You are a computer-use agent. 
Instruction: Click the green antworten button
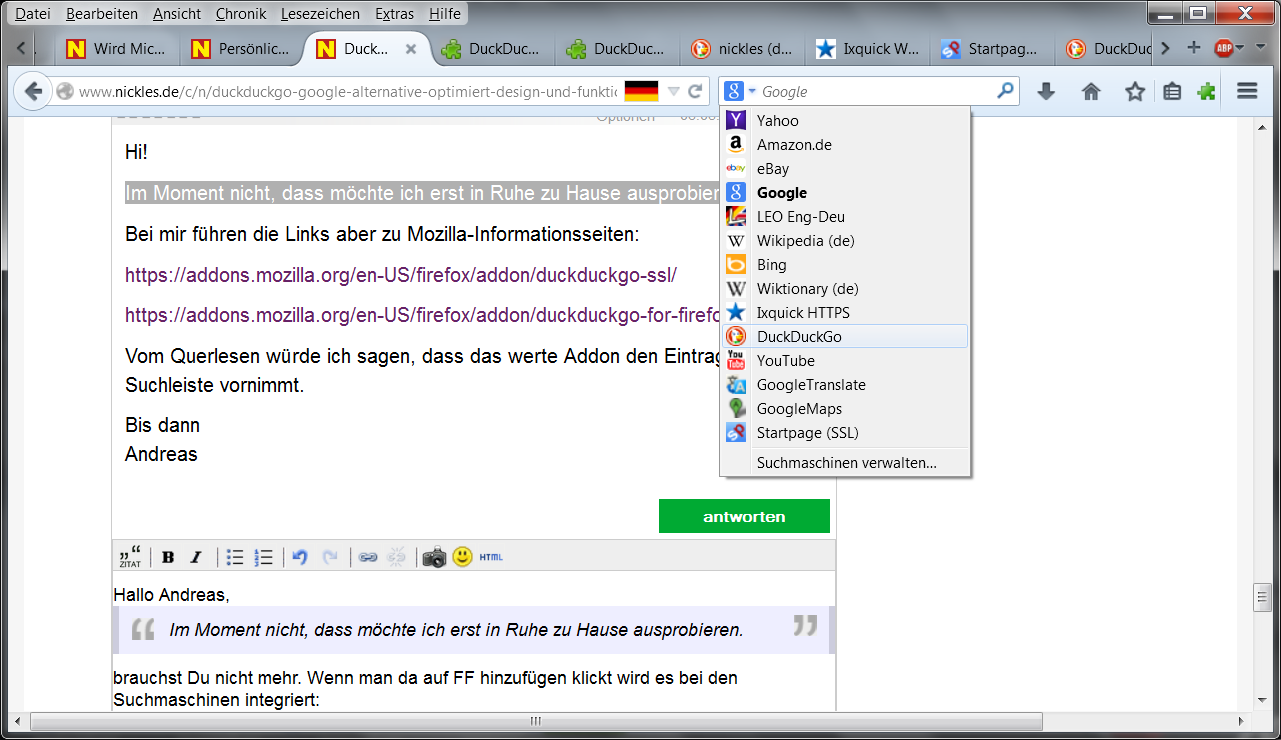coord(744,516)
